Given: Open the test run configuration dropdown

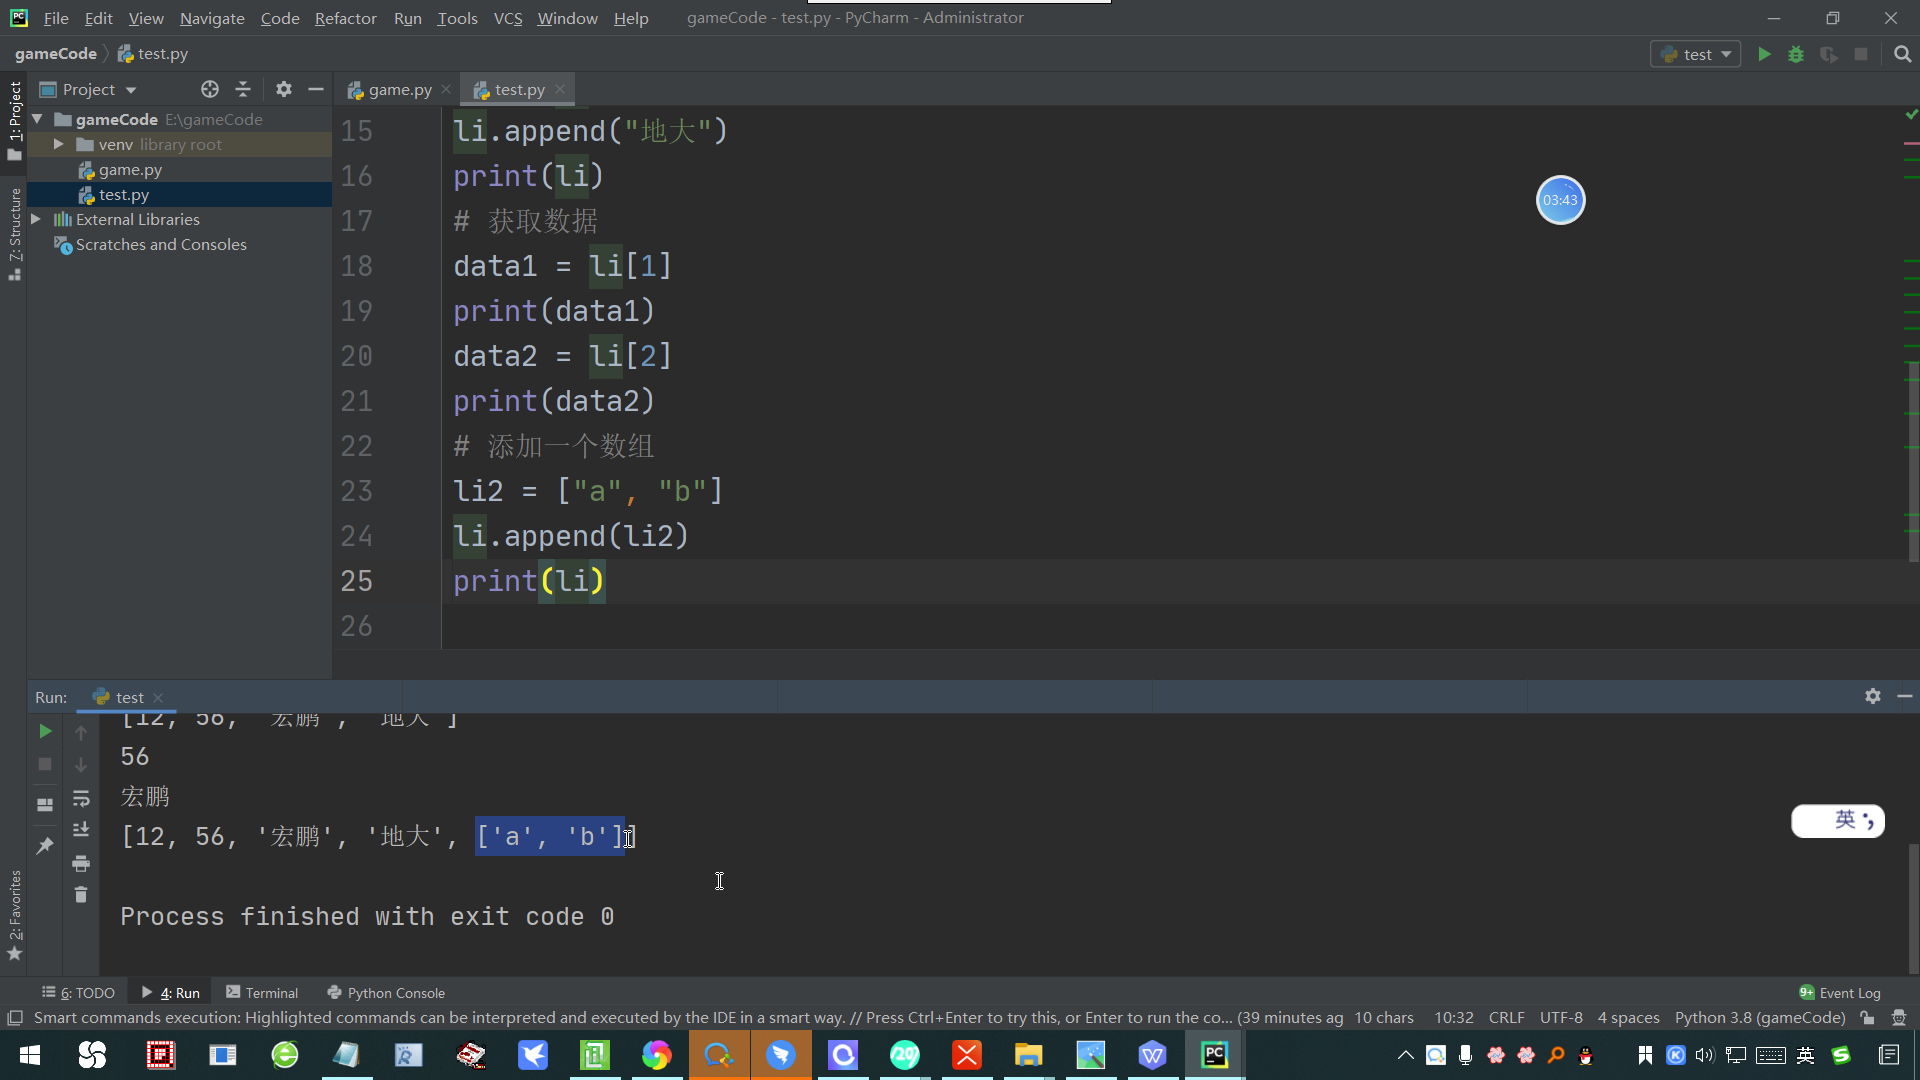Looking at the screenshot, I should pos(1696,54).
